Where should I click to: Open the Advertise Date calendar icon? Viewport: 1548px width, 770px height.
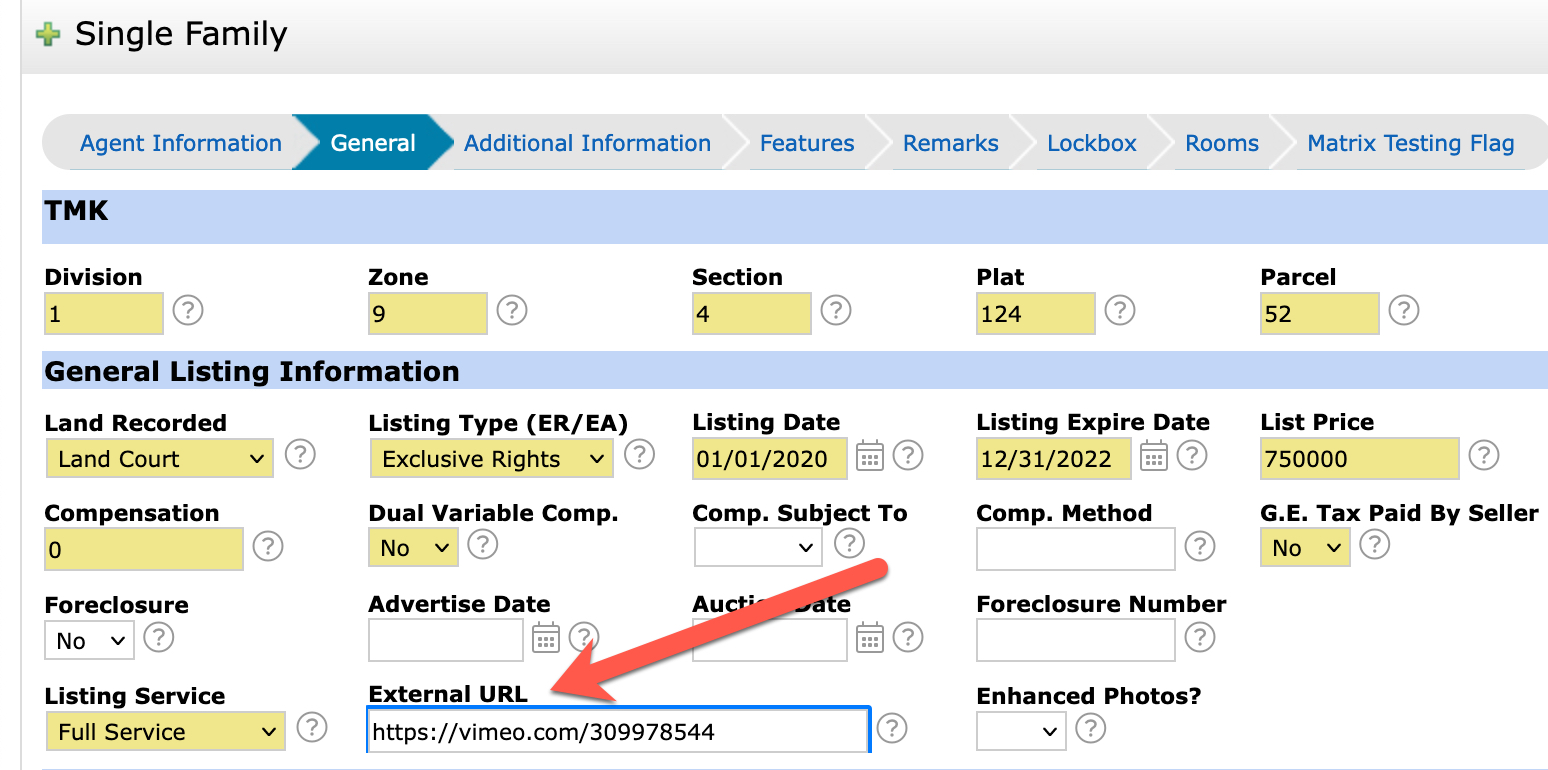click(546, 638)
